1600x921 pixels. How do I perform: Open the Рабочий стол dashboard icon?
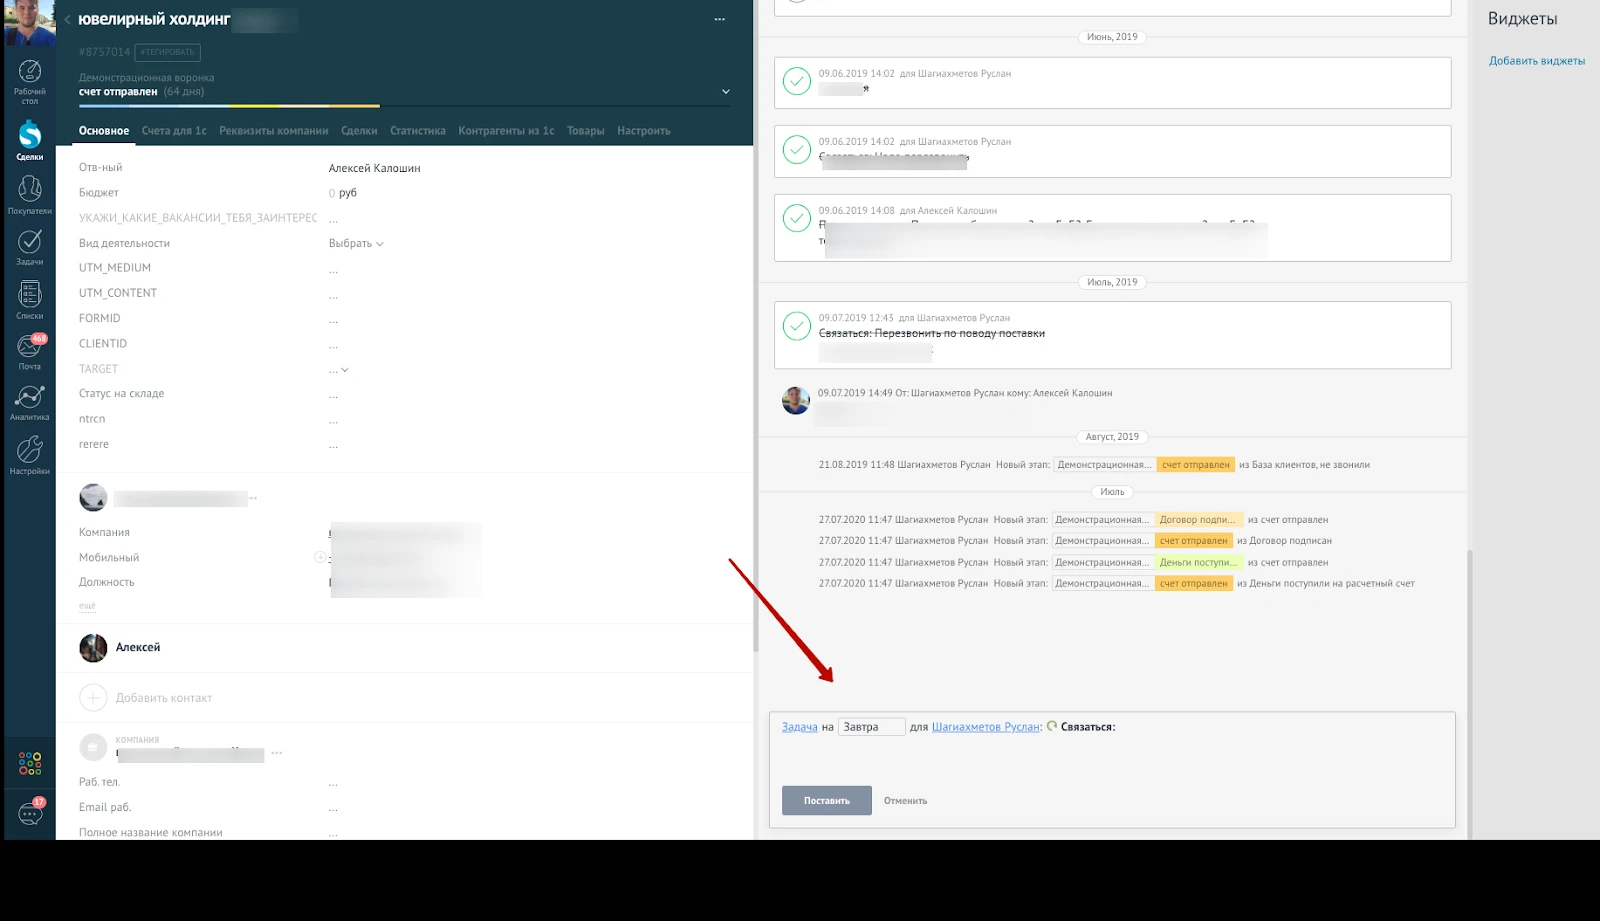point(29,78)
